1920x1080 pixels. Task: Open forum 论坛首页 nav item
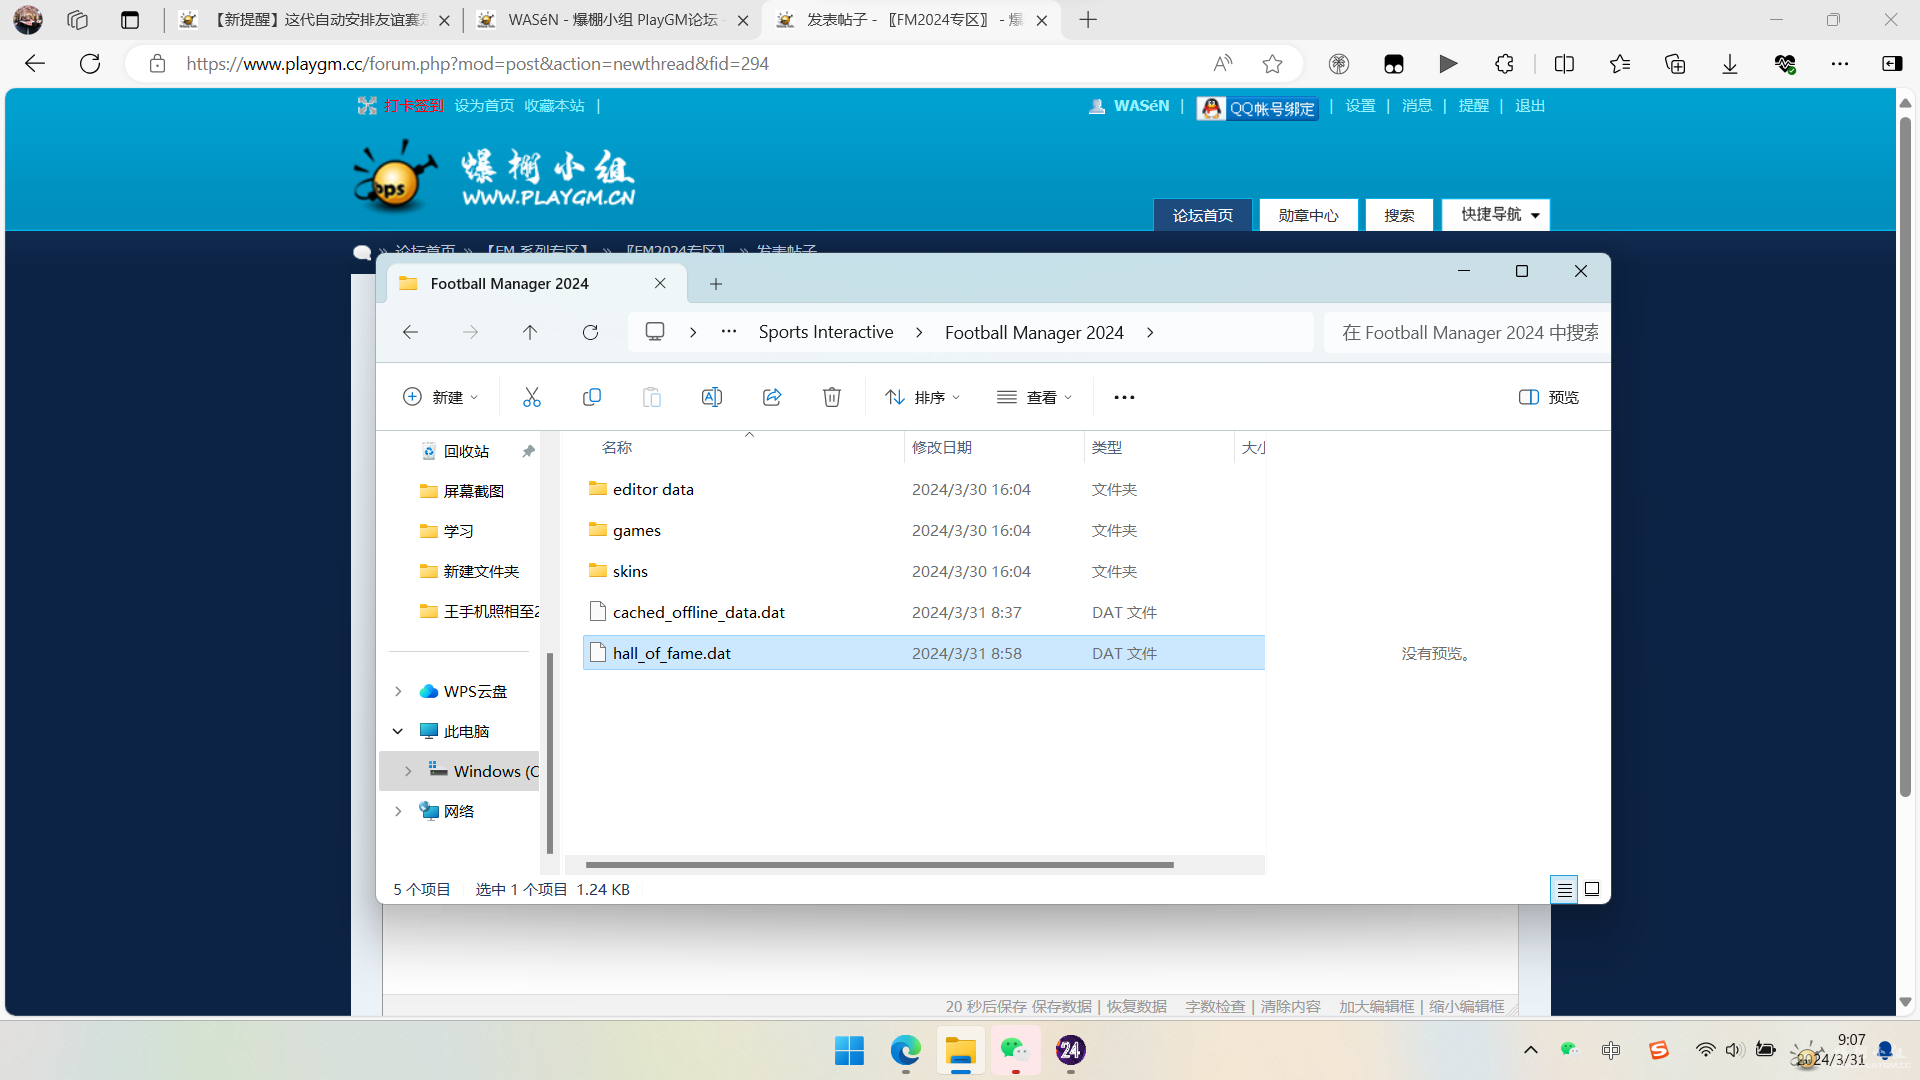(x=1203, y=215)
